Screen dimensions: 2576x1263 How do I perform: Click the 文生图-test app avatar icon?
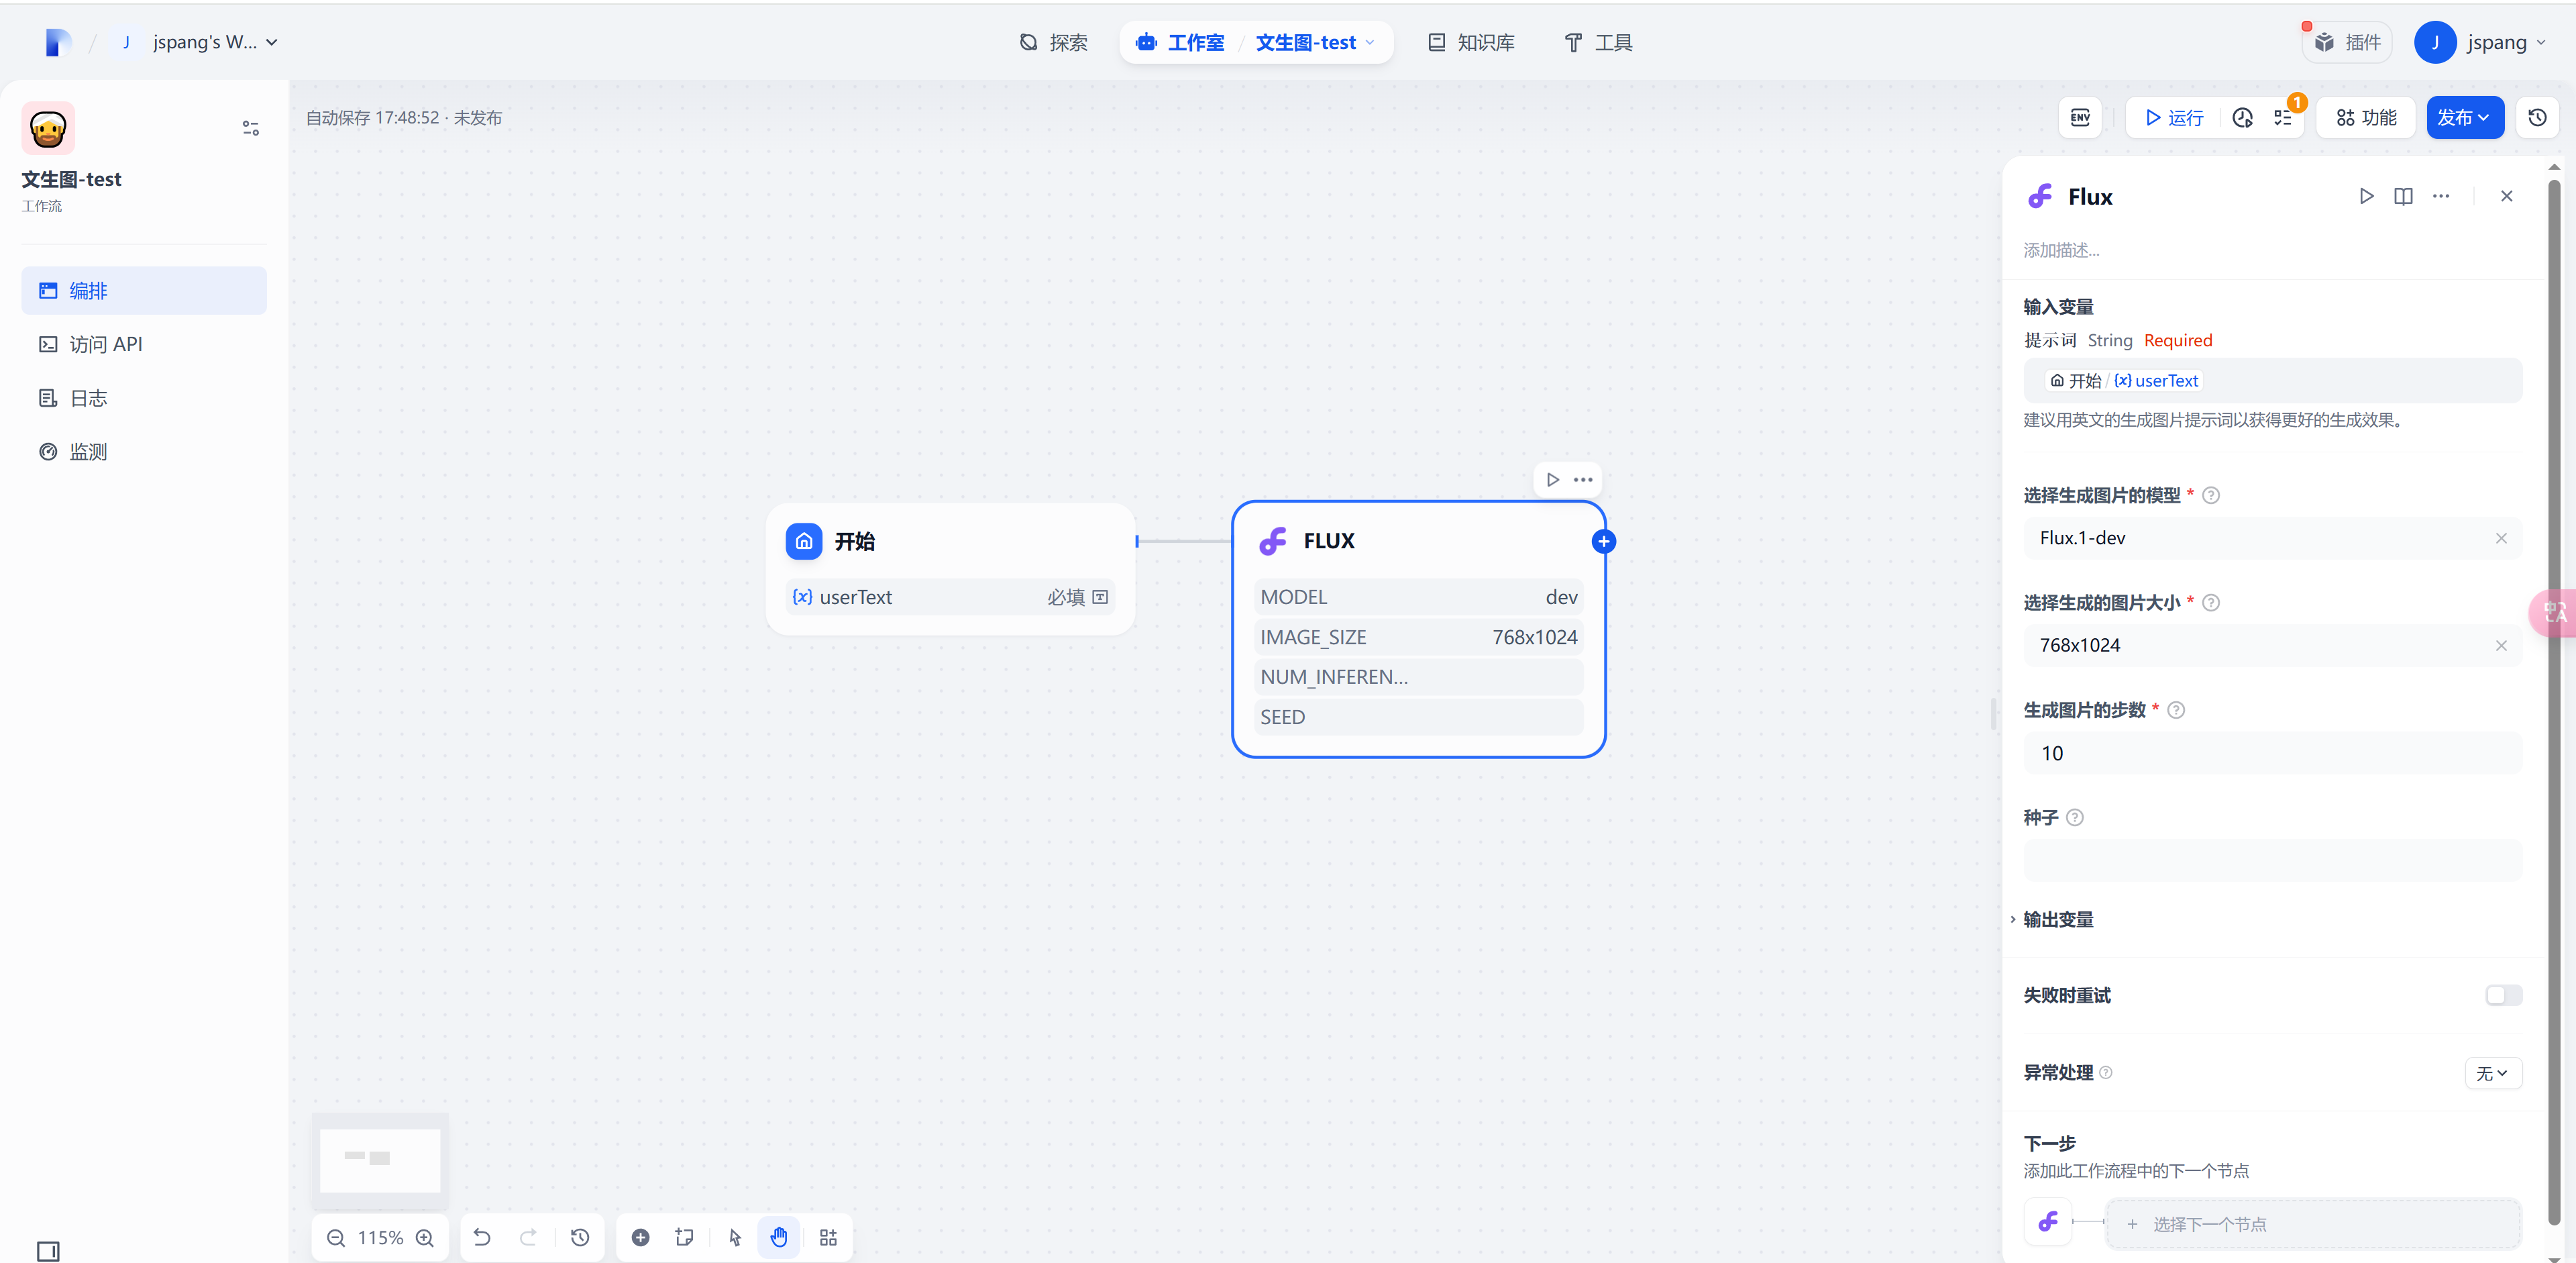click(48, 128)
